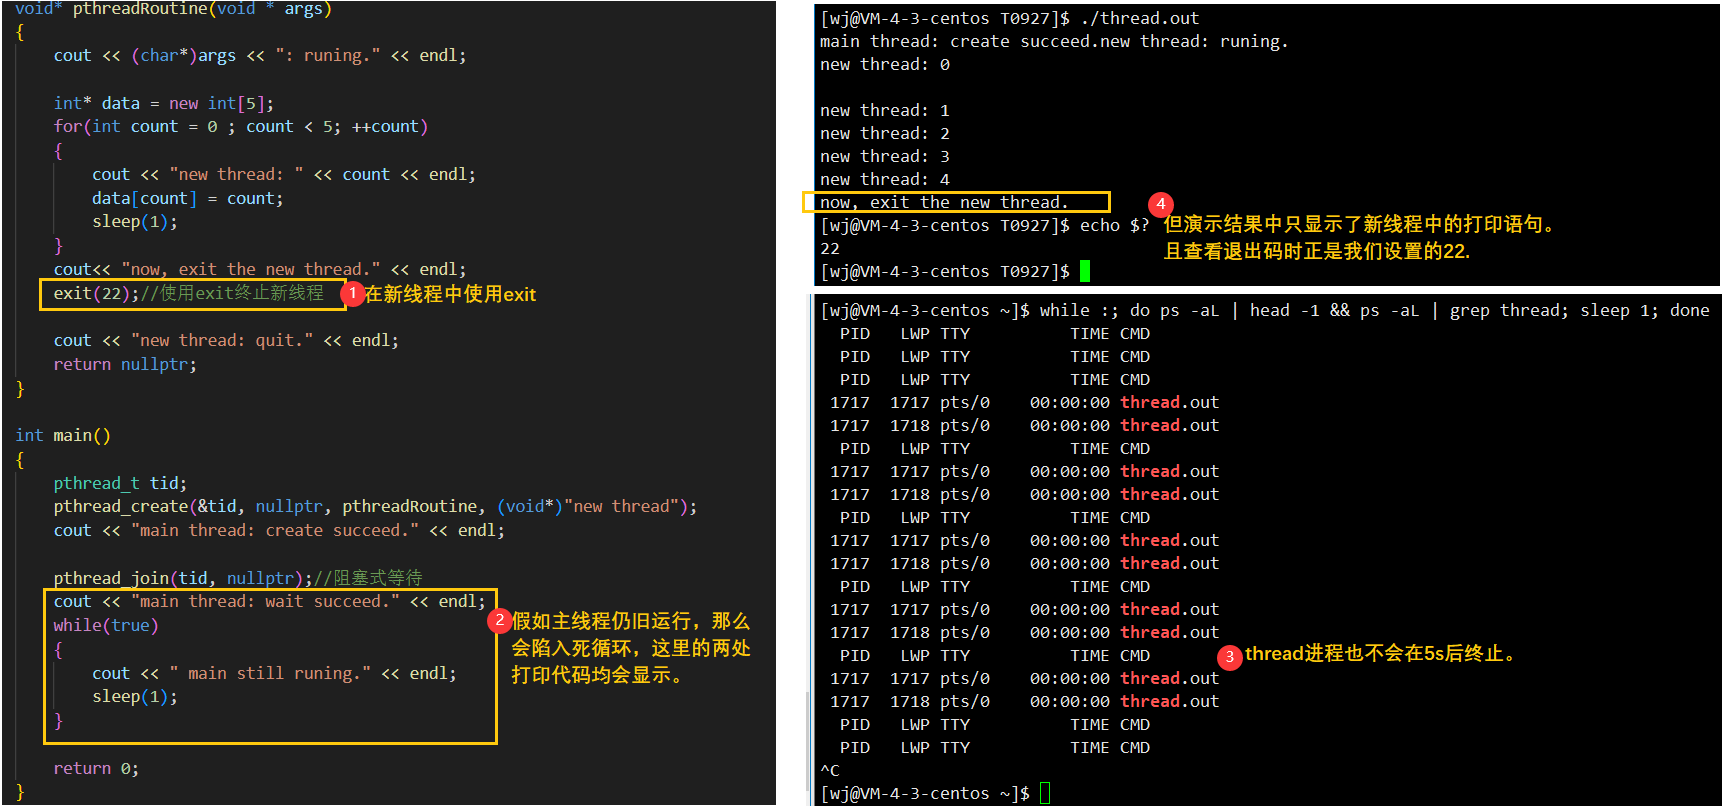1722x806 pixels.
Task: Click the 'int main()' declaration
Action: point(63,435)
